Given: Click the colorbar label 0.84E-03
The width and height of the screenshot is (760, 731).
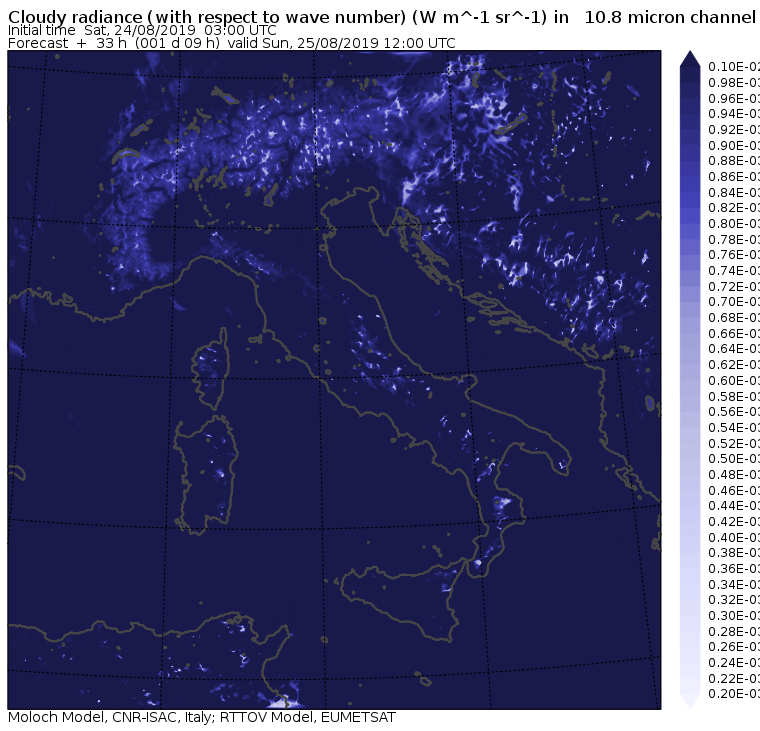Looking at the screenshot, I should point(734,192).
